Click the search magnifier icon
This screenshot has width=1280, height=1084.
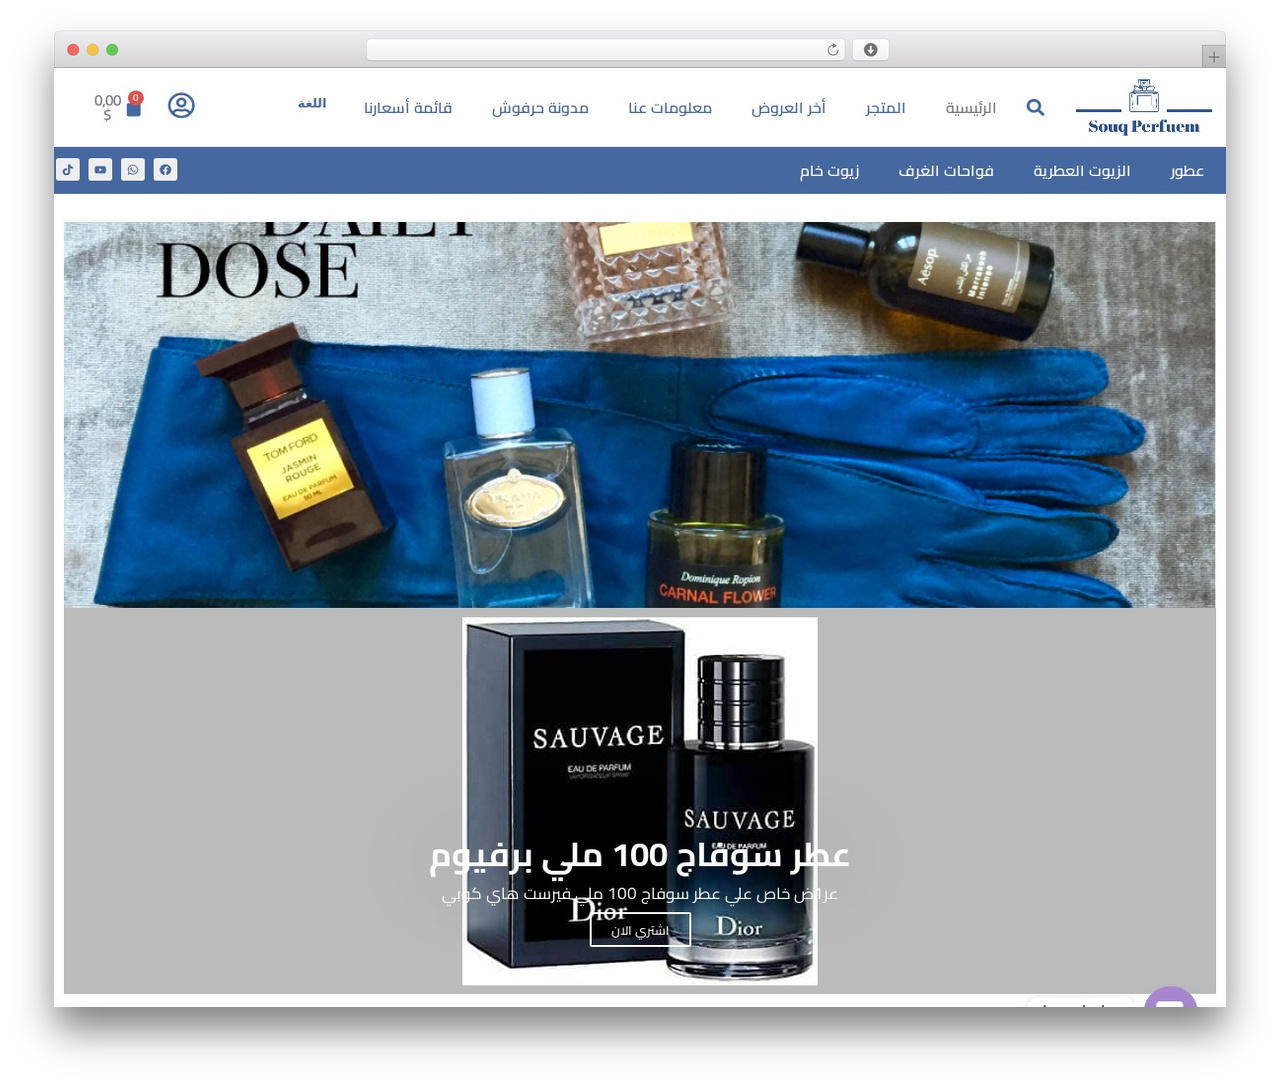point(1035,107)
